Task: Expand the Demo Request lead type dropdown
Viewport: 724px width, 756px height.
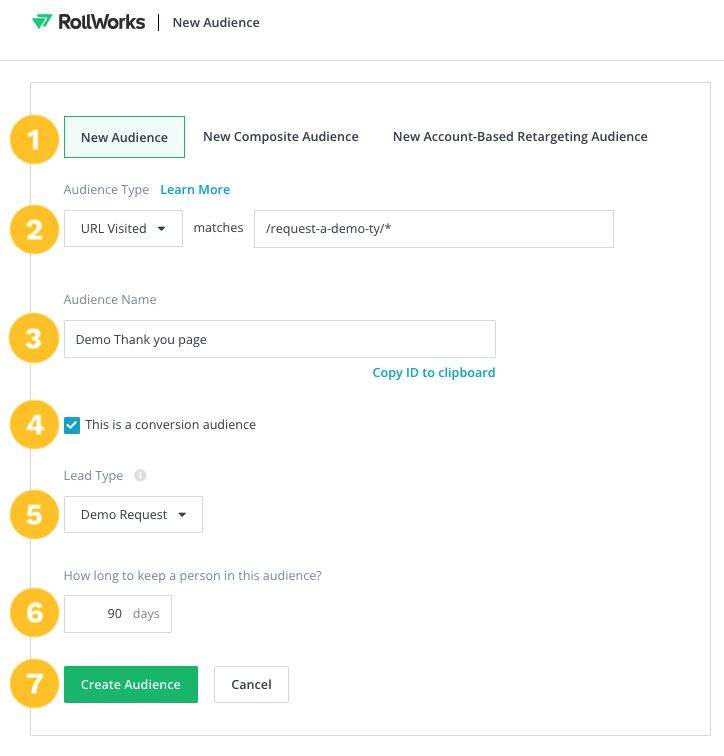Action: pyautogui.click(x=134, y=514)
